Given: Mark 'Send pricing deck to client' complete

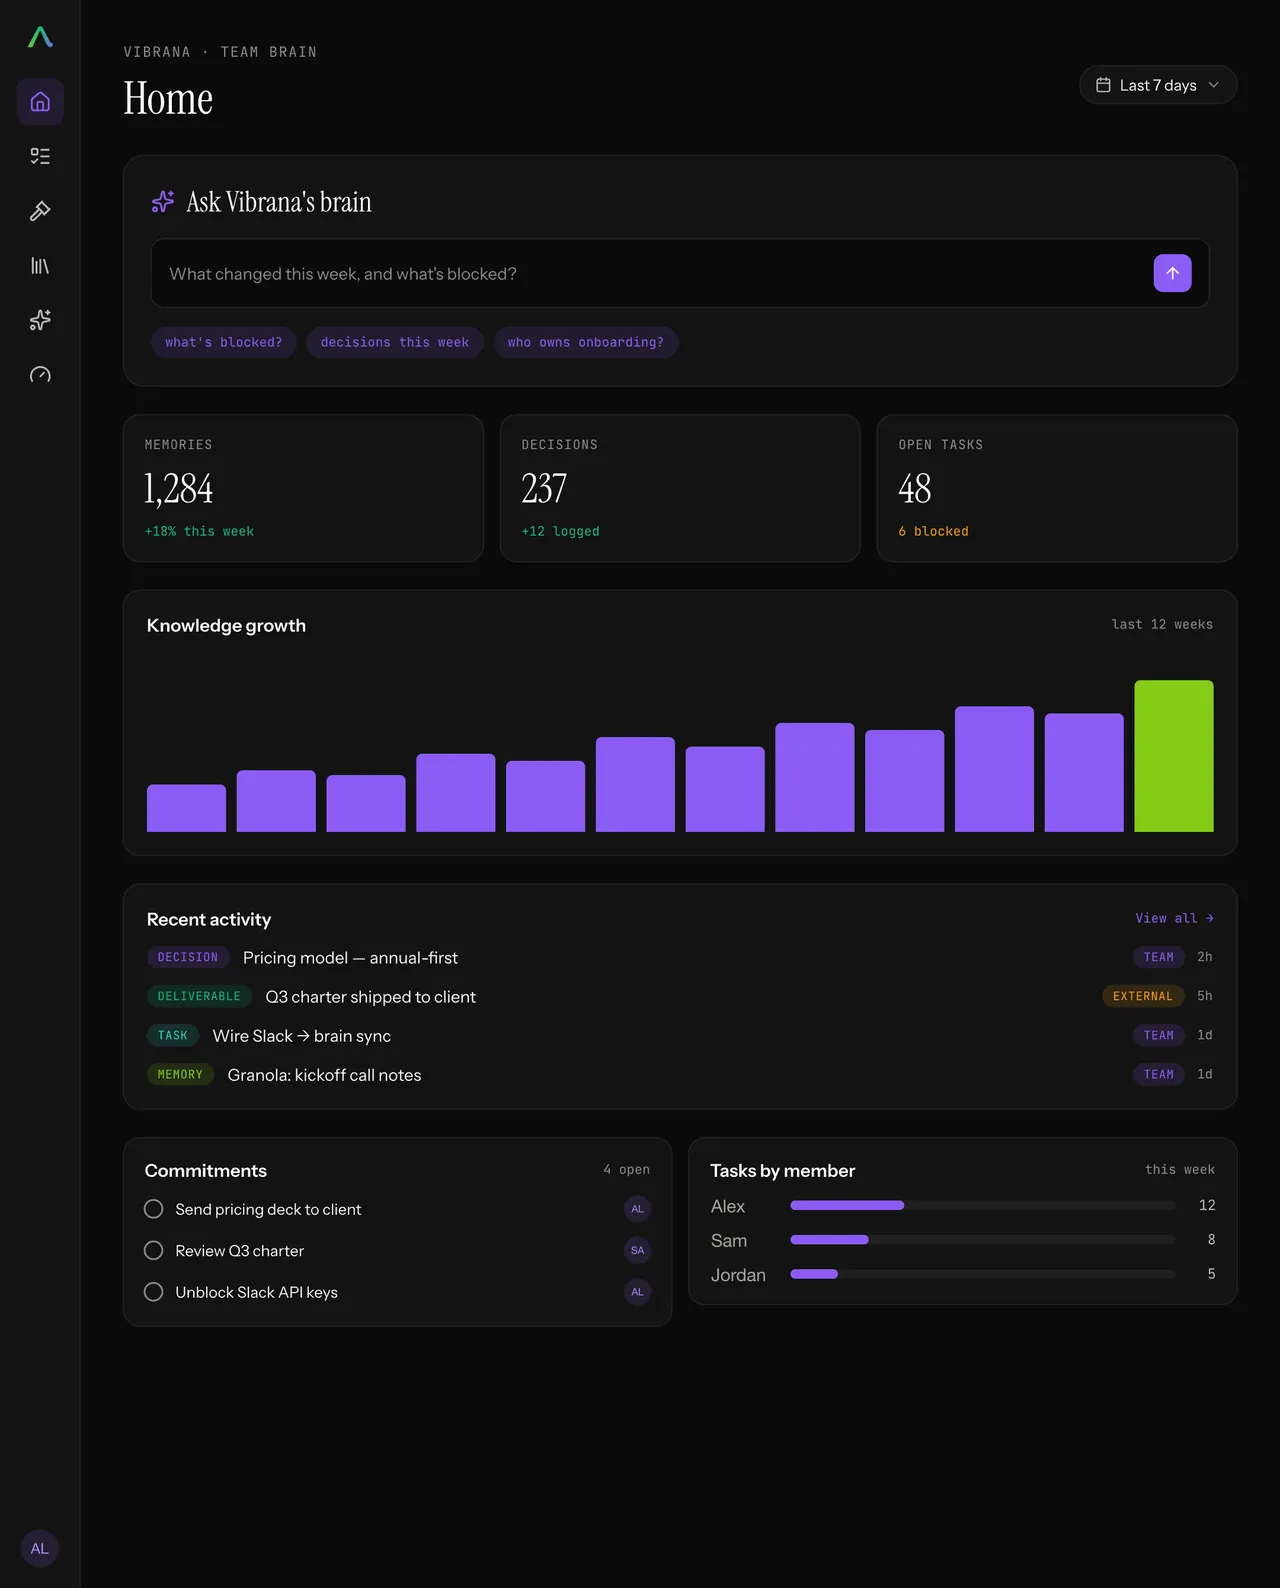Looking at the screenshot, I should tap(154, 1209).
